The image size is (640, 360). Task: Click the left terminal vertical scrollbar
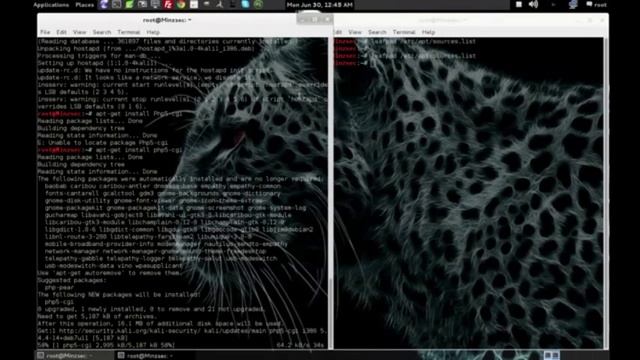(x=330, y=193)
